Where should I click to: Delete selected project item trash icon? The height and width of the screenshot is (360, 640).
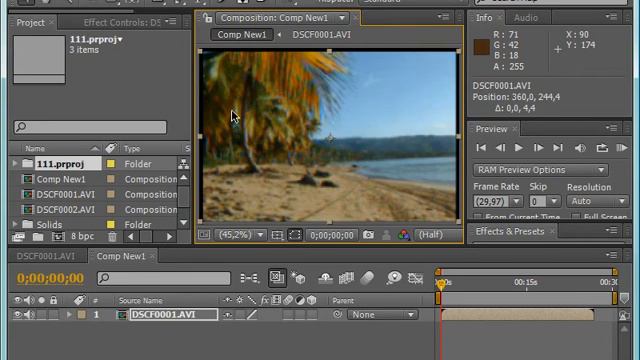click(x=112, y=236)
